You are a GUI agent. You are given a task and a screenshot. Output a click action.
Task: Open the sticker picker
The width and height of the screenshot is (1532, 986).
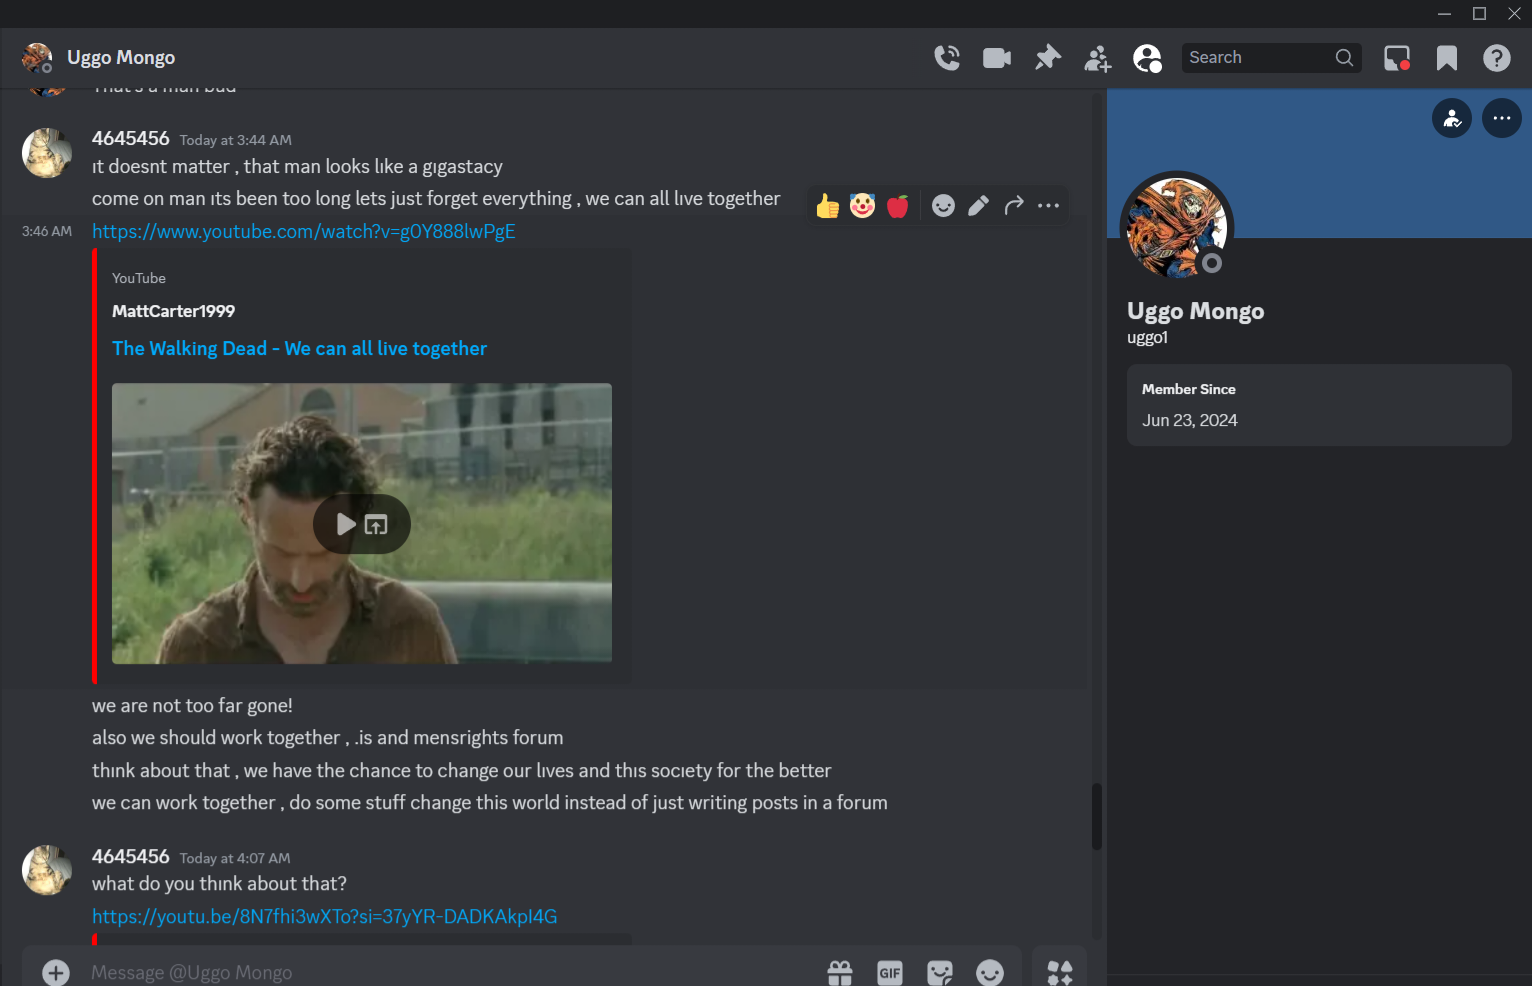[939, 972]
